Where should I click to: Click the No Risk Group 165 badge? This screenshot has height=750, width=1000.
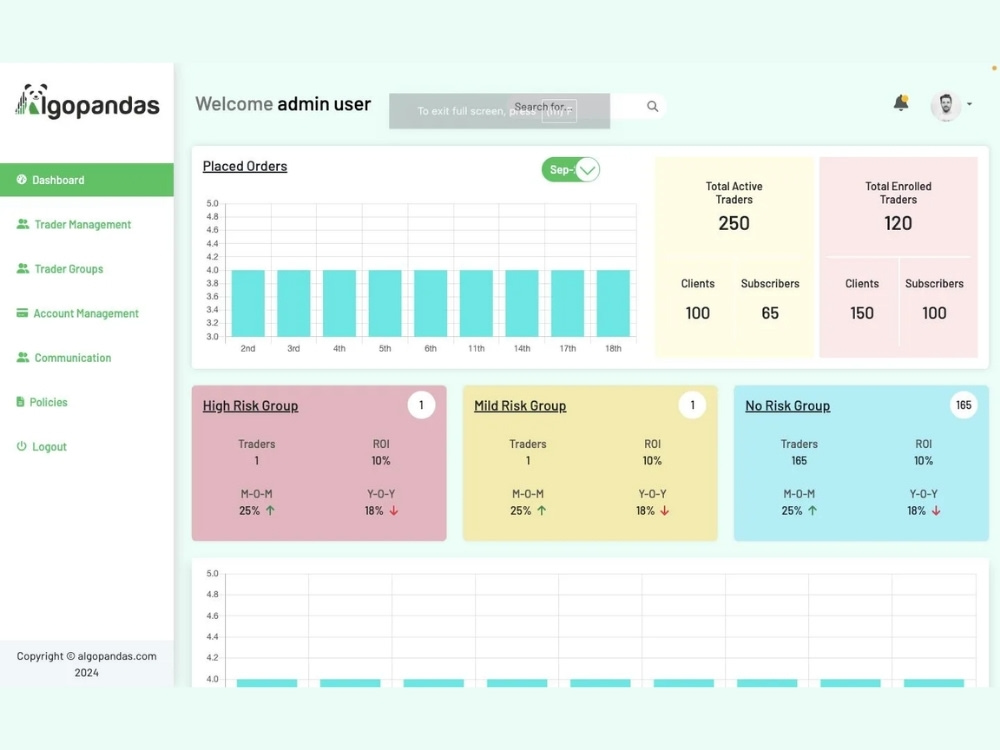pos(964,405)
